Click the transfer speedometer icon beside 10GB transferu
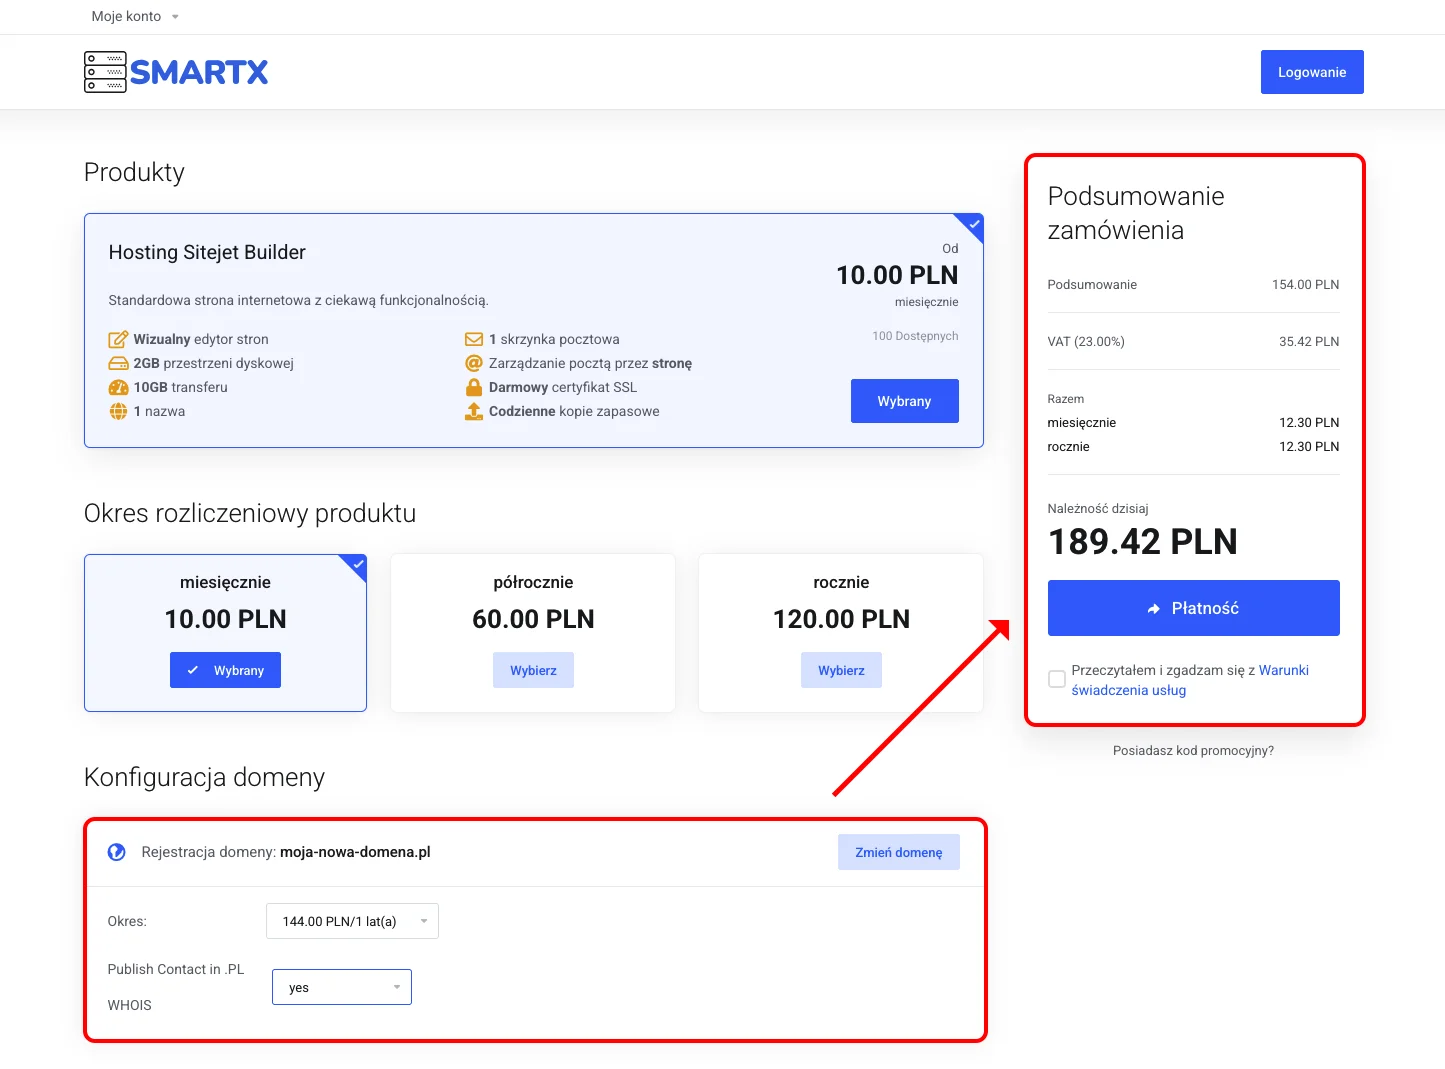 pyautogui.click(x=118, y=387)
